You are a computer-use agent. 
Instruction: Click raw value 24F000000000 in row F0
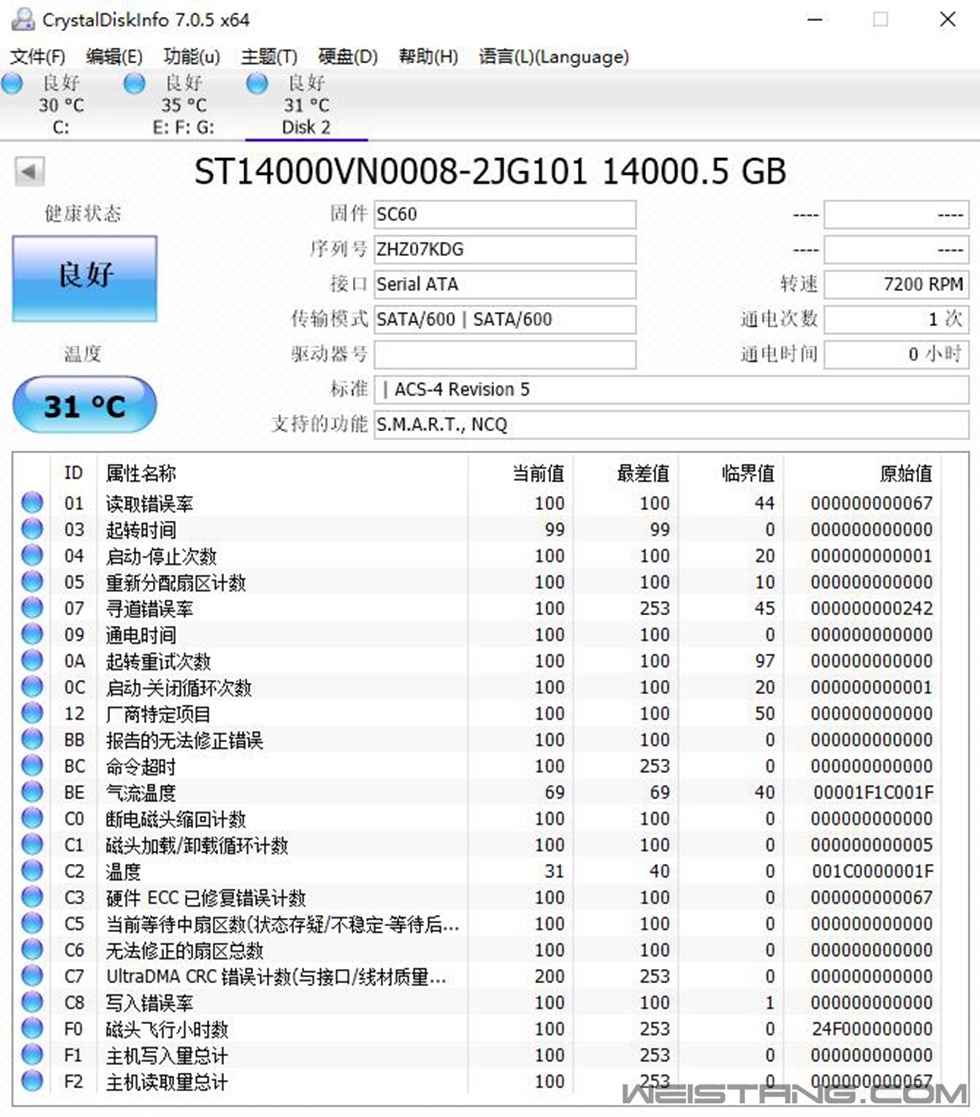[x=872, y=1029]
